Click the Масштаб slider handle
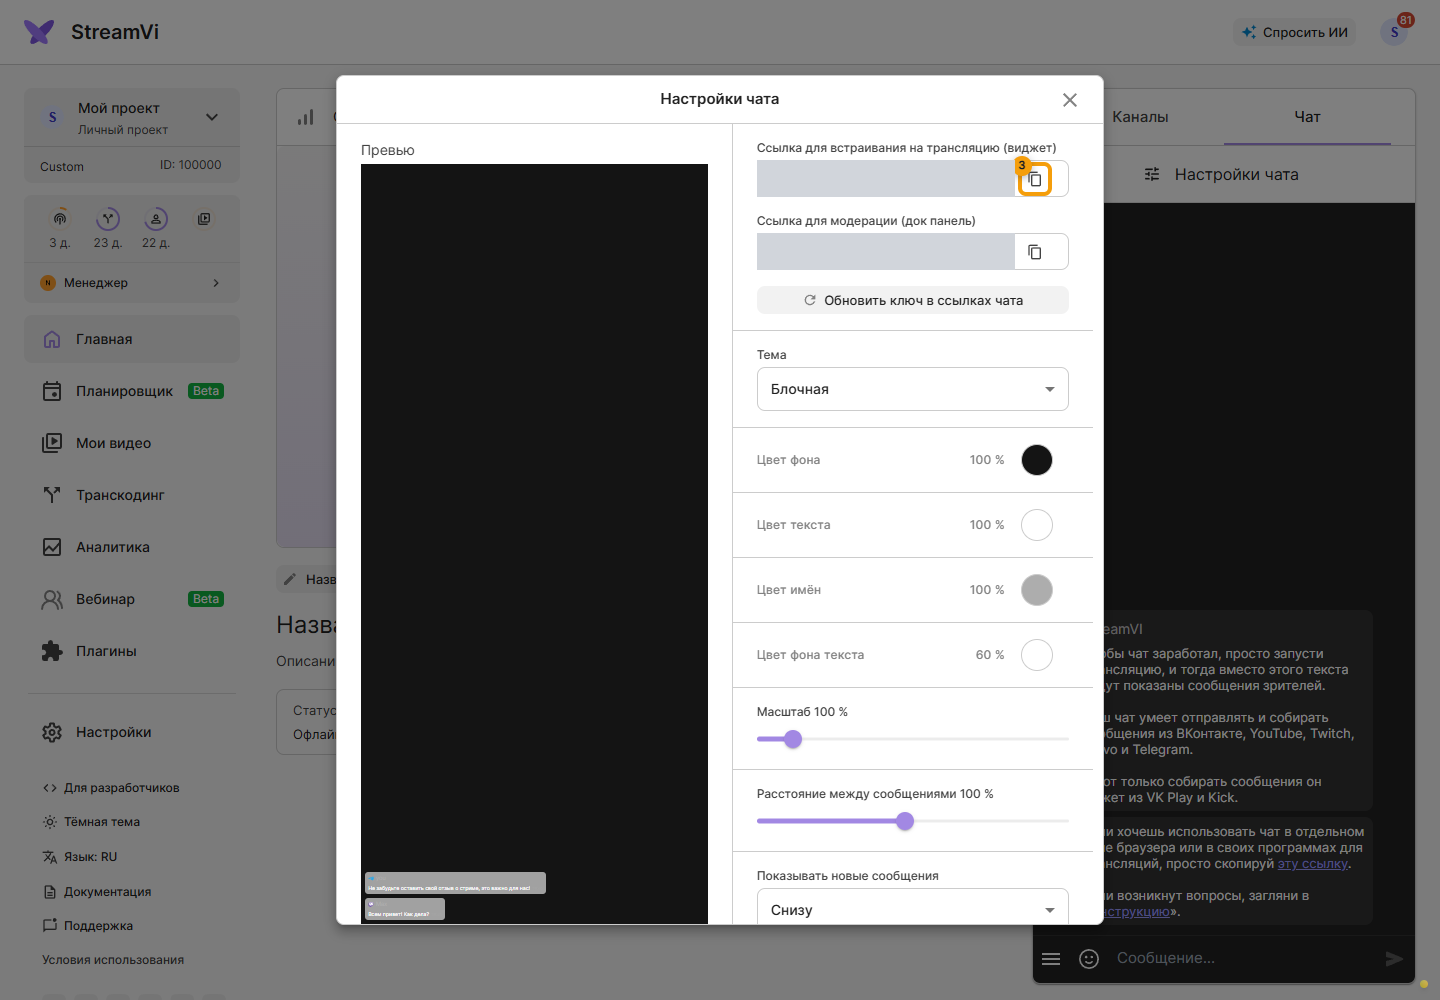Viewport: 1440px width, 1000px height. (793, 739)
